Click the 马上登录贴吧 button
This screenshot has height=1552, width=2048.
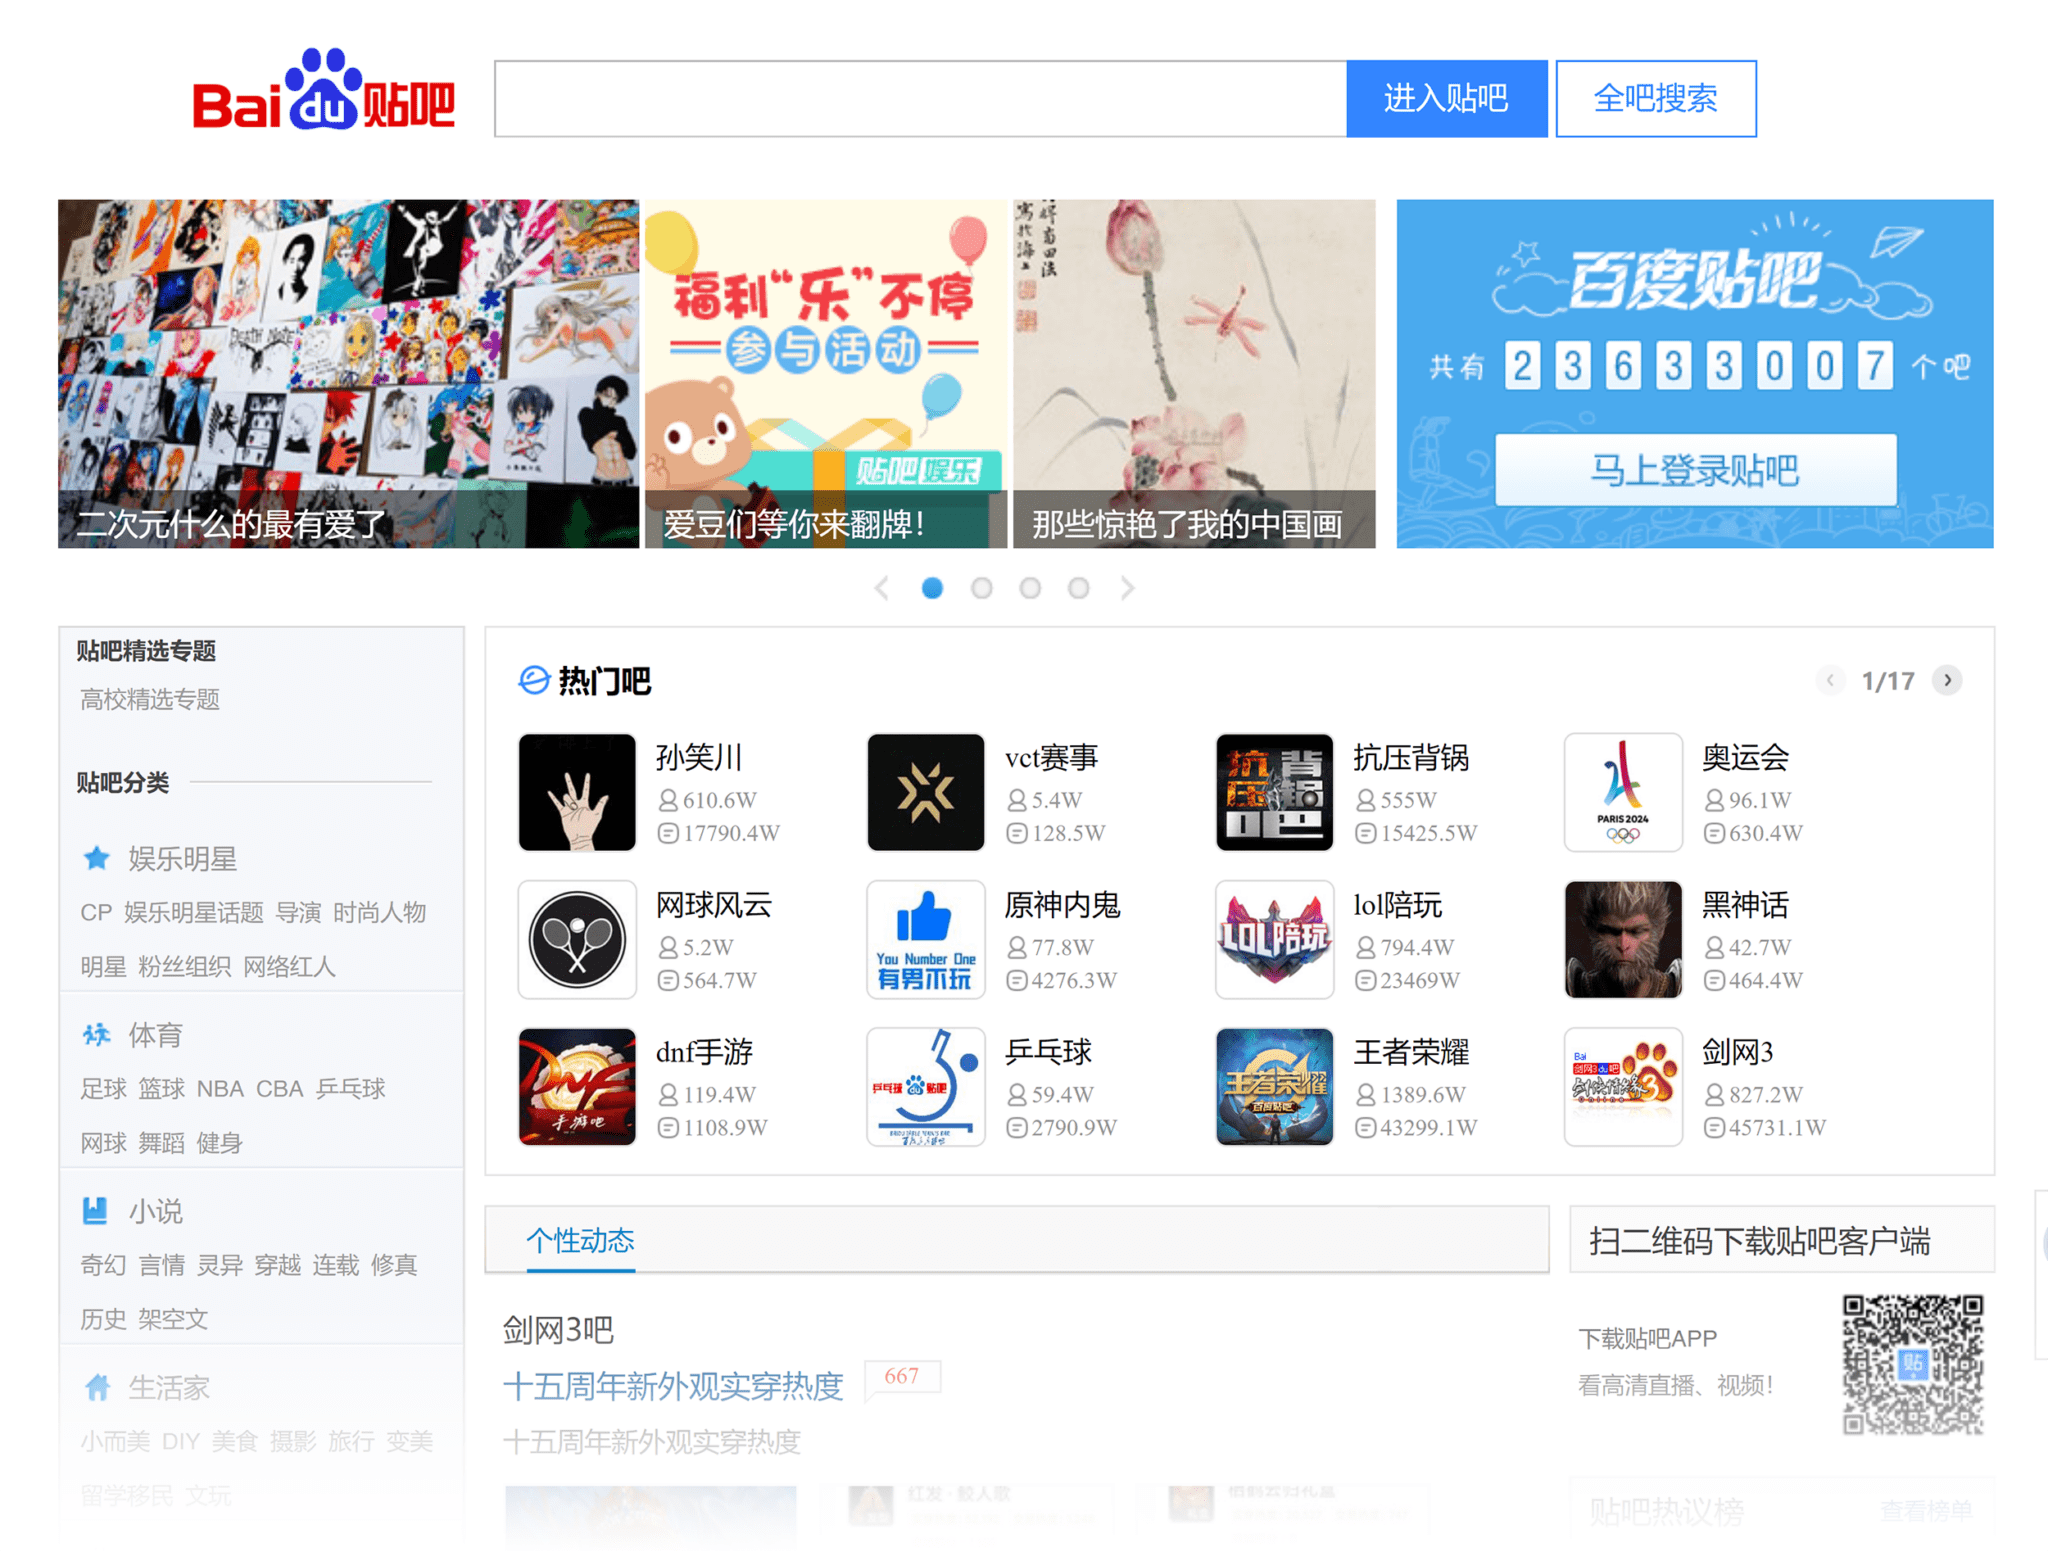click(1695, 469)
